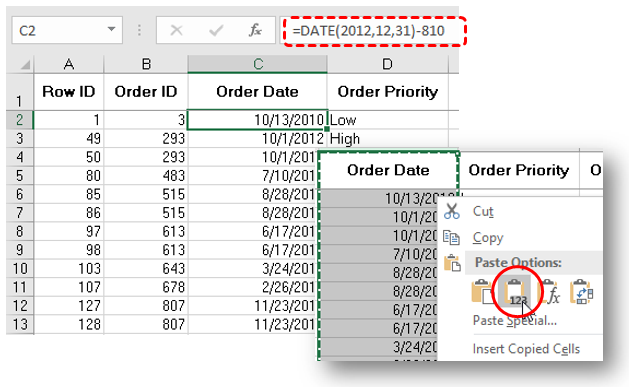Select row 13 header
629x387 pixels.
coord(19,324)
